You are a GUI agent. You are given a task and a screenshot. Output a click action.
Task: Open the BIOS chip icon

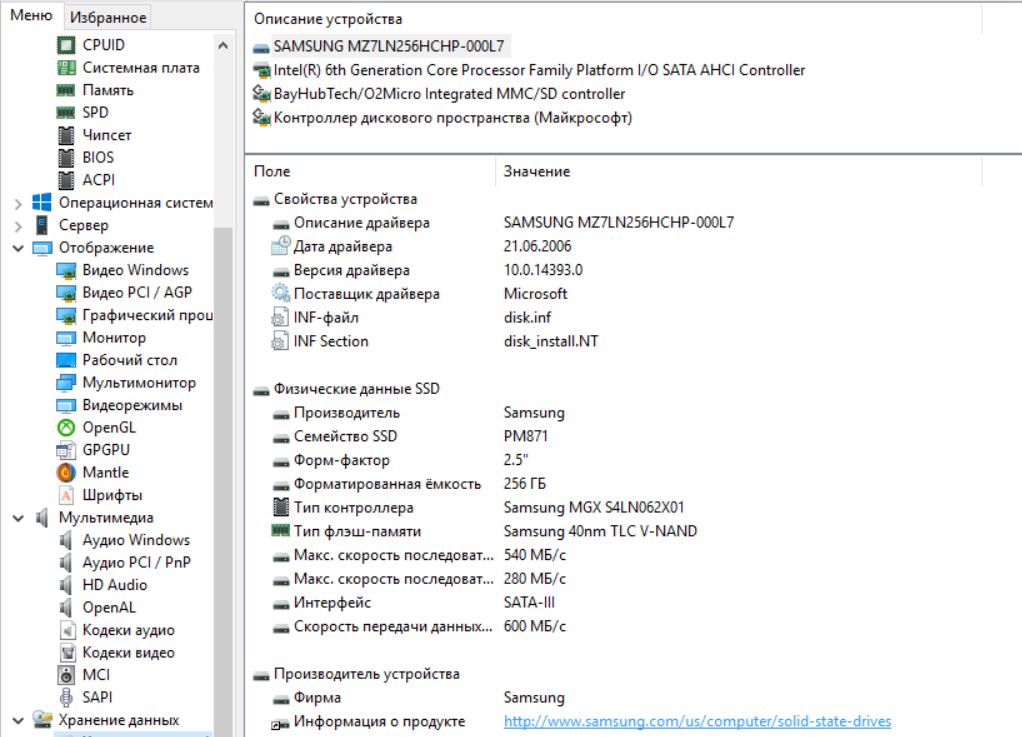pos(66,158)
